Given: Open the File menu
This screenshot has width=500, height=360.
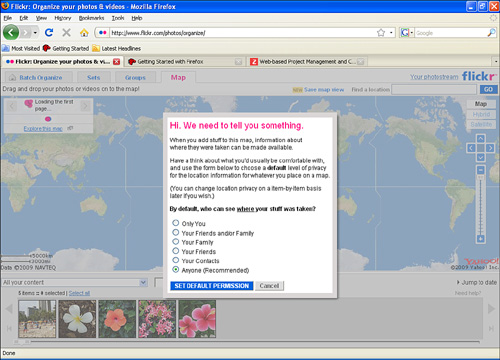Looking at the screenshot, I should pyautogui.click(x=8, y=18).
